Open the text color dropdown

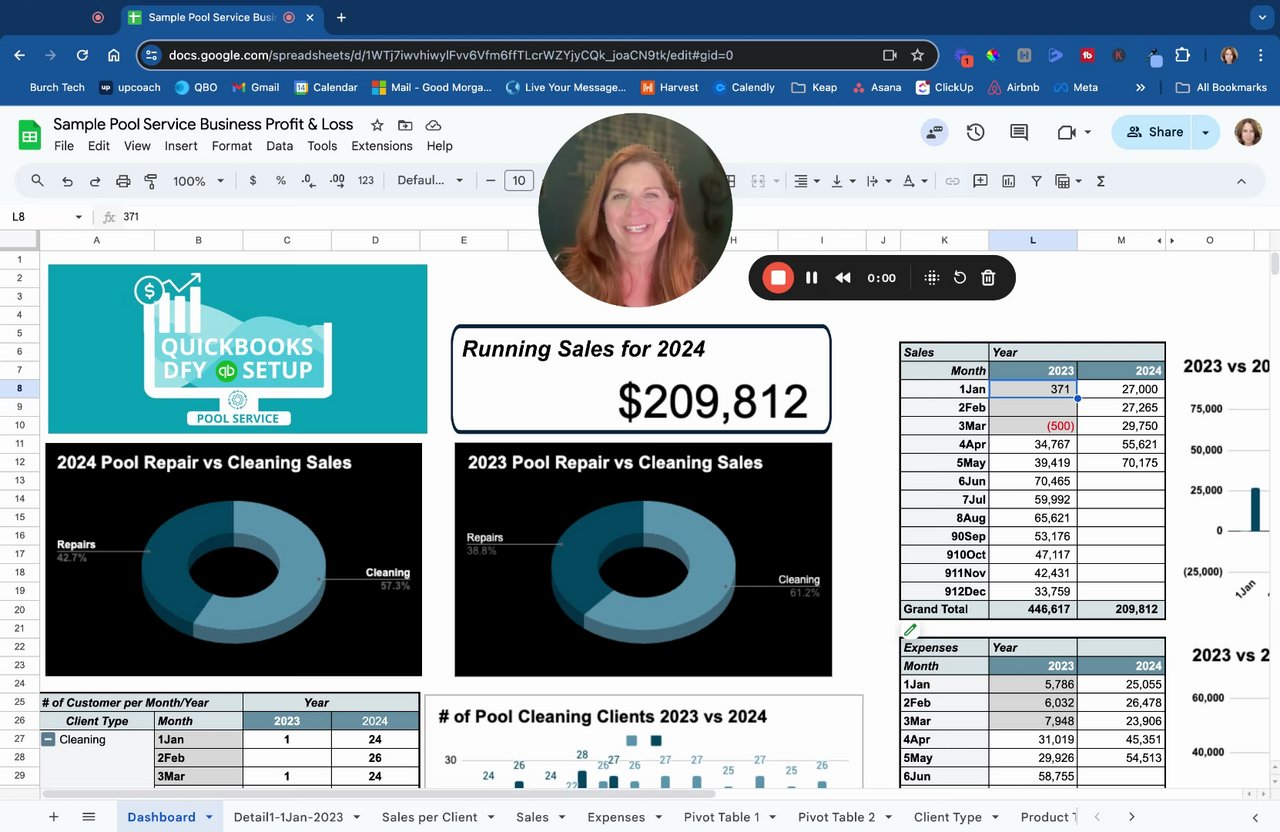point(914,181)
